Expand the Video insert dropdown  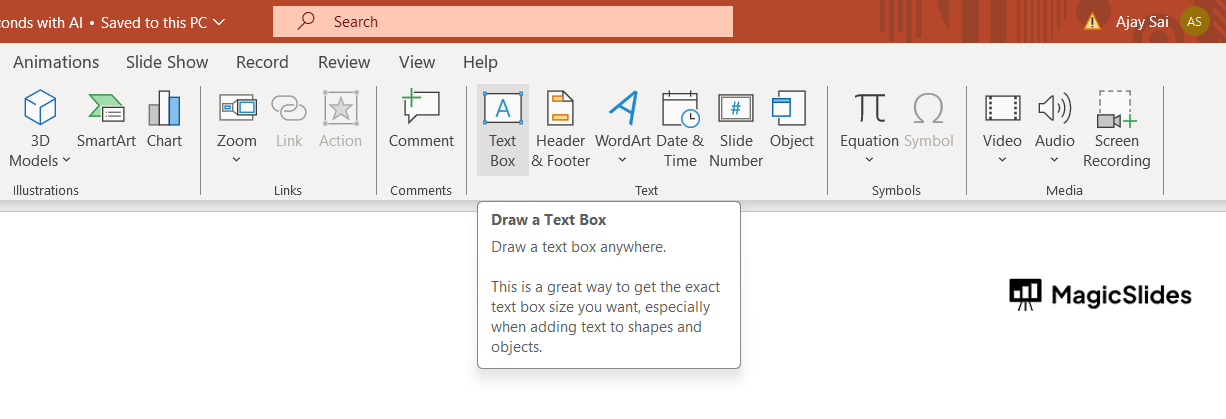[x=1002, y=160]
